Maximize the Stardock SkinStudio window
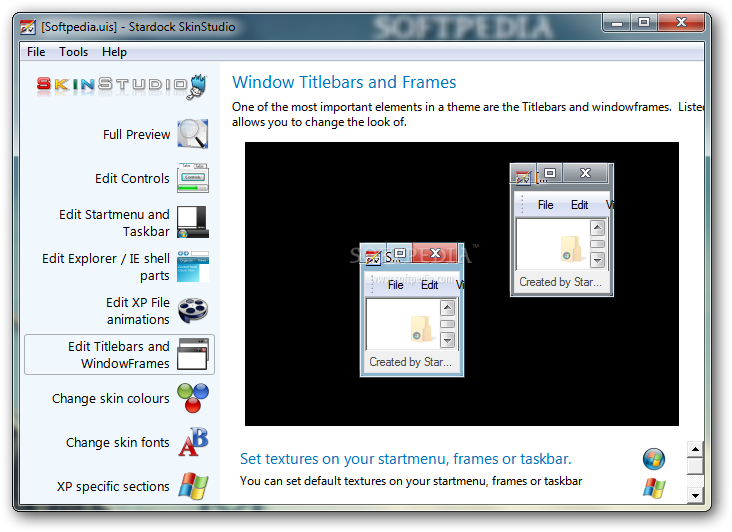This screenshot has height=532, width=732. tap(644, 23)
